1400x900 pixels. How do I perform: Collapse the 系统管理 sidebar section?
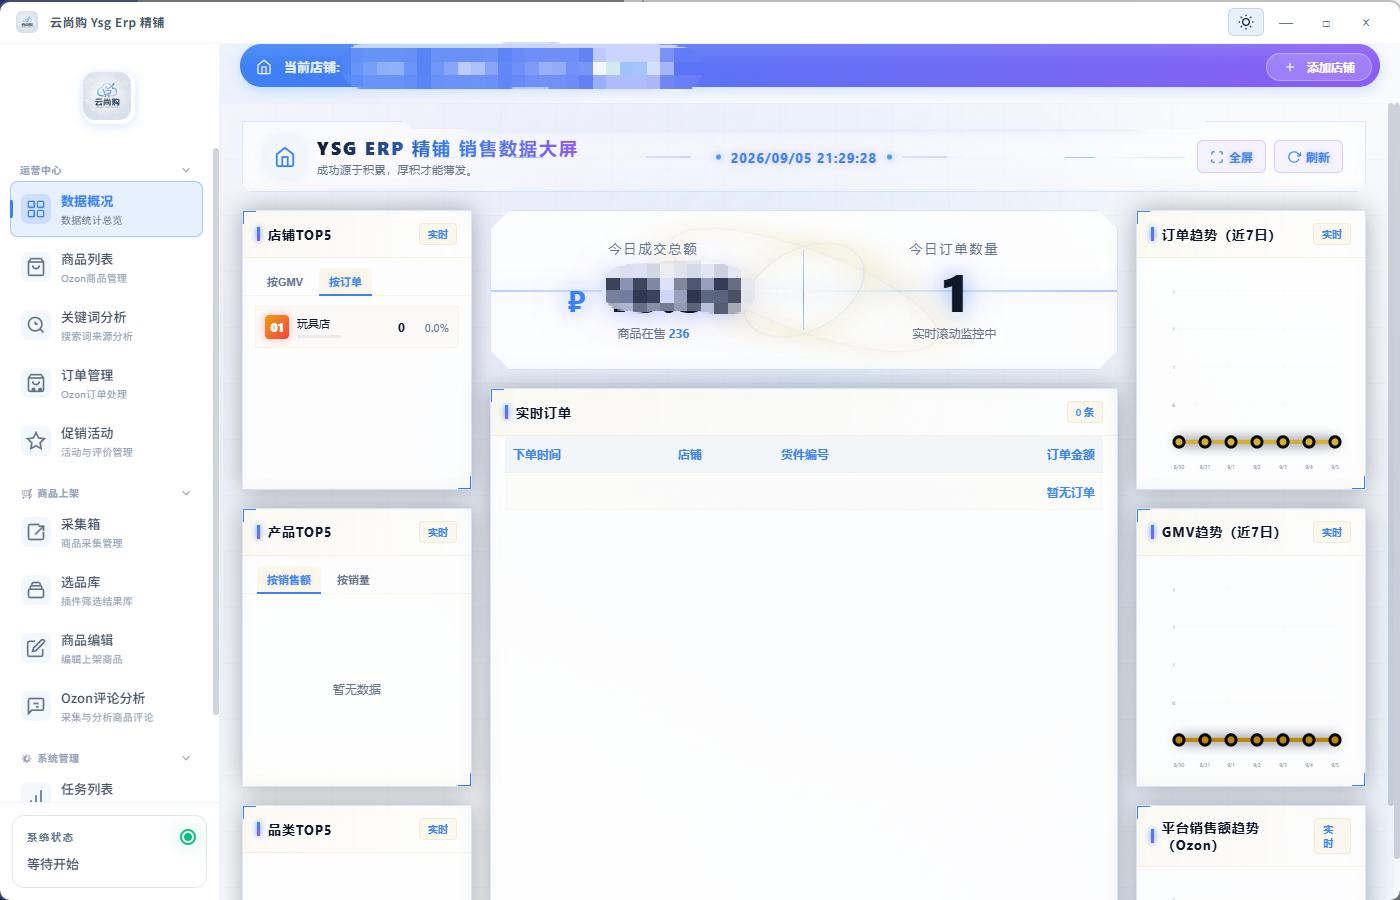[x=186, y=758]
